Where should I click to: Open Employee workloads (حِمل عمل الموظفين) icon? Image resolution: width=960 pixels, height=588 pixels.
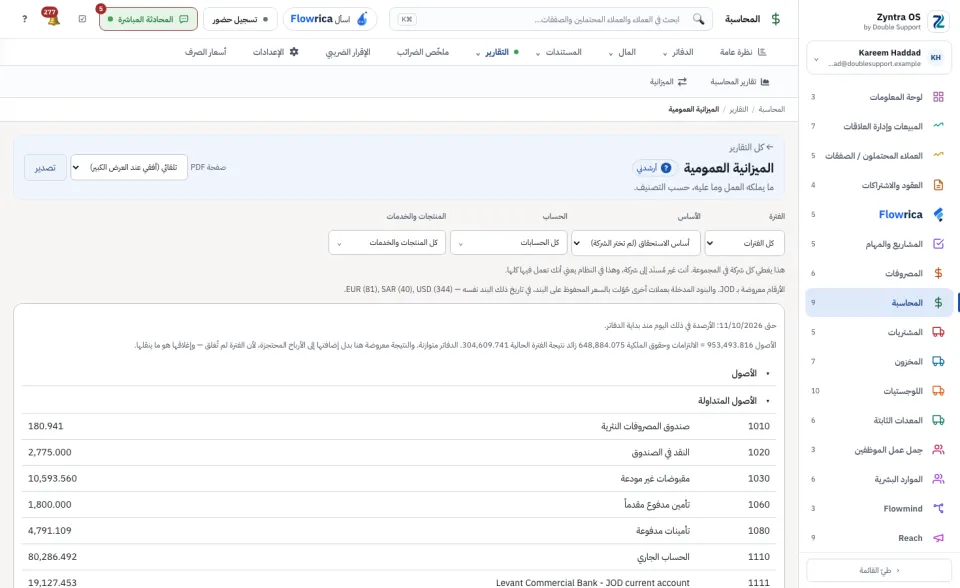tap(938, 450)
